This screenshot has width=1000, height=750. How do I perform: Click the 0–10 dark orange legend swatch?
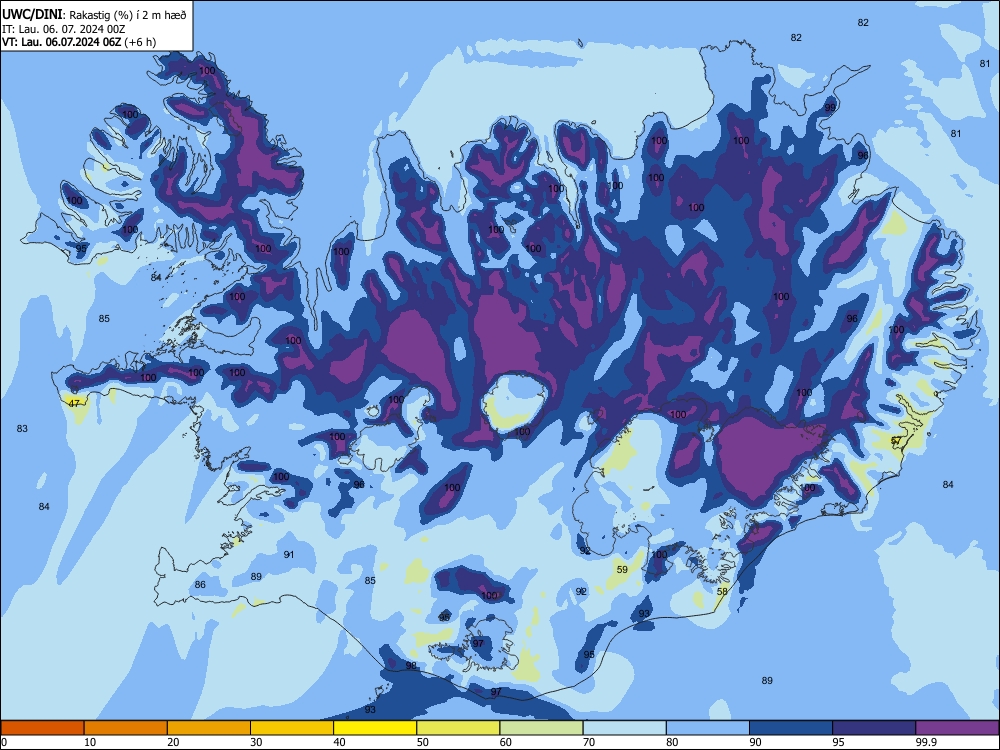[x=42, y=728]
